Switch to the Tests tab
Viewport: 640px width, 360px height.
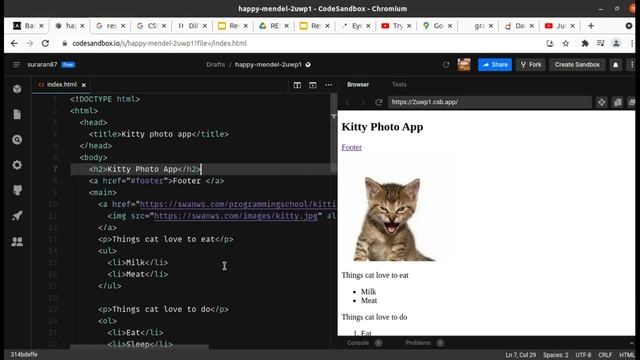click(x=399, y=84)
